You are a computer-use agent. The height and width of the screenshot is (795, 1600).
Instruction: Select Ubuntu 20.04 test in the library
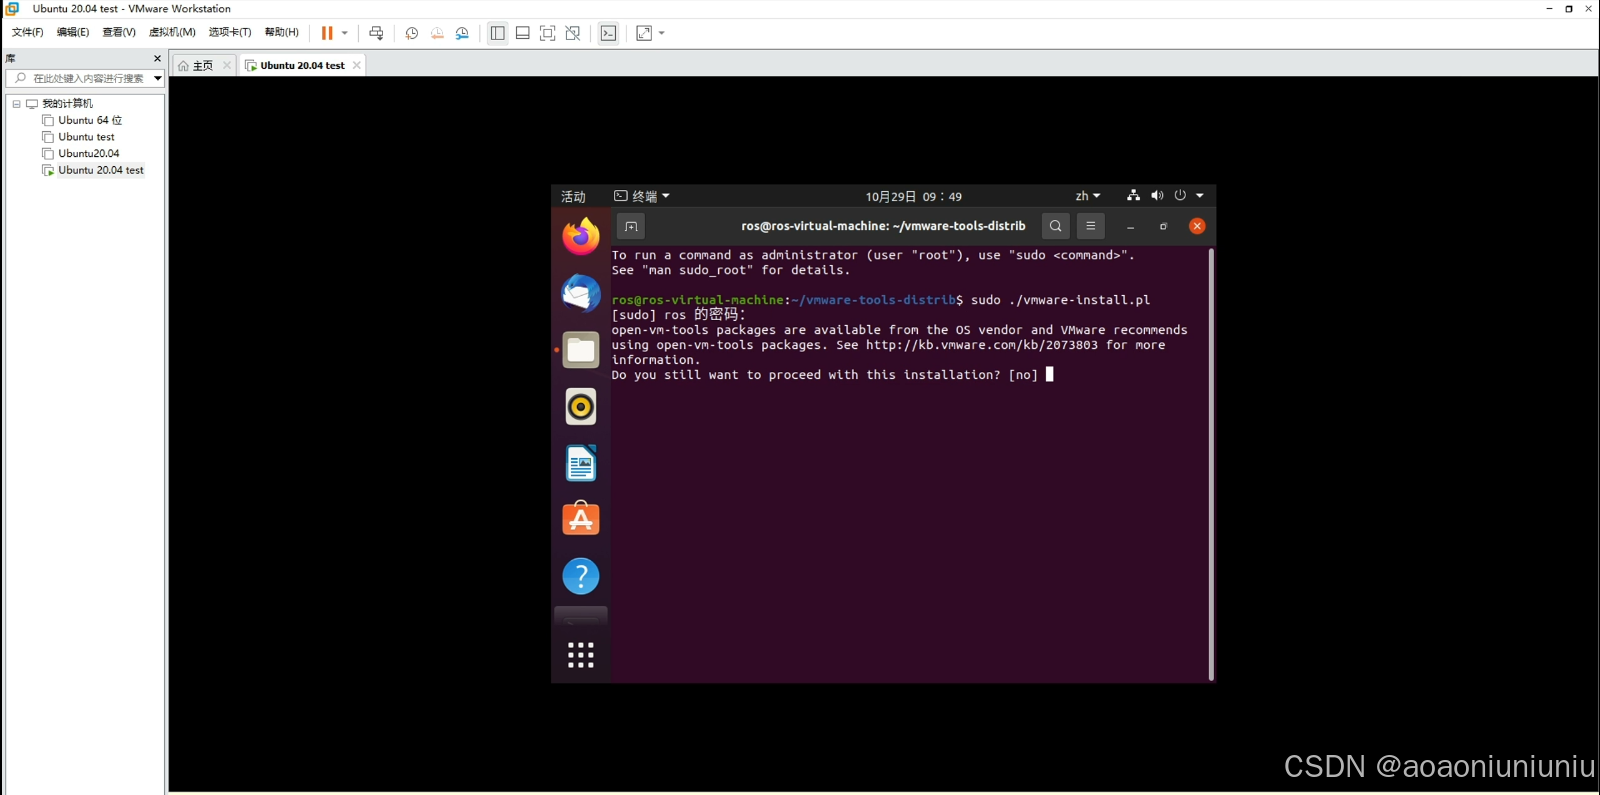point(100,170)
